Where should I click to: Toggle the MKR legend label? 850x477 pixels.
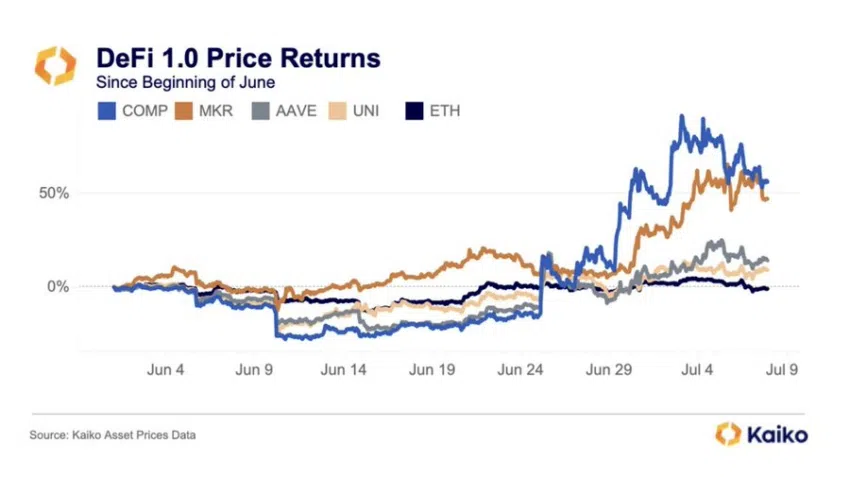click(216, 111)
